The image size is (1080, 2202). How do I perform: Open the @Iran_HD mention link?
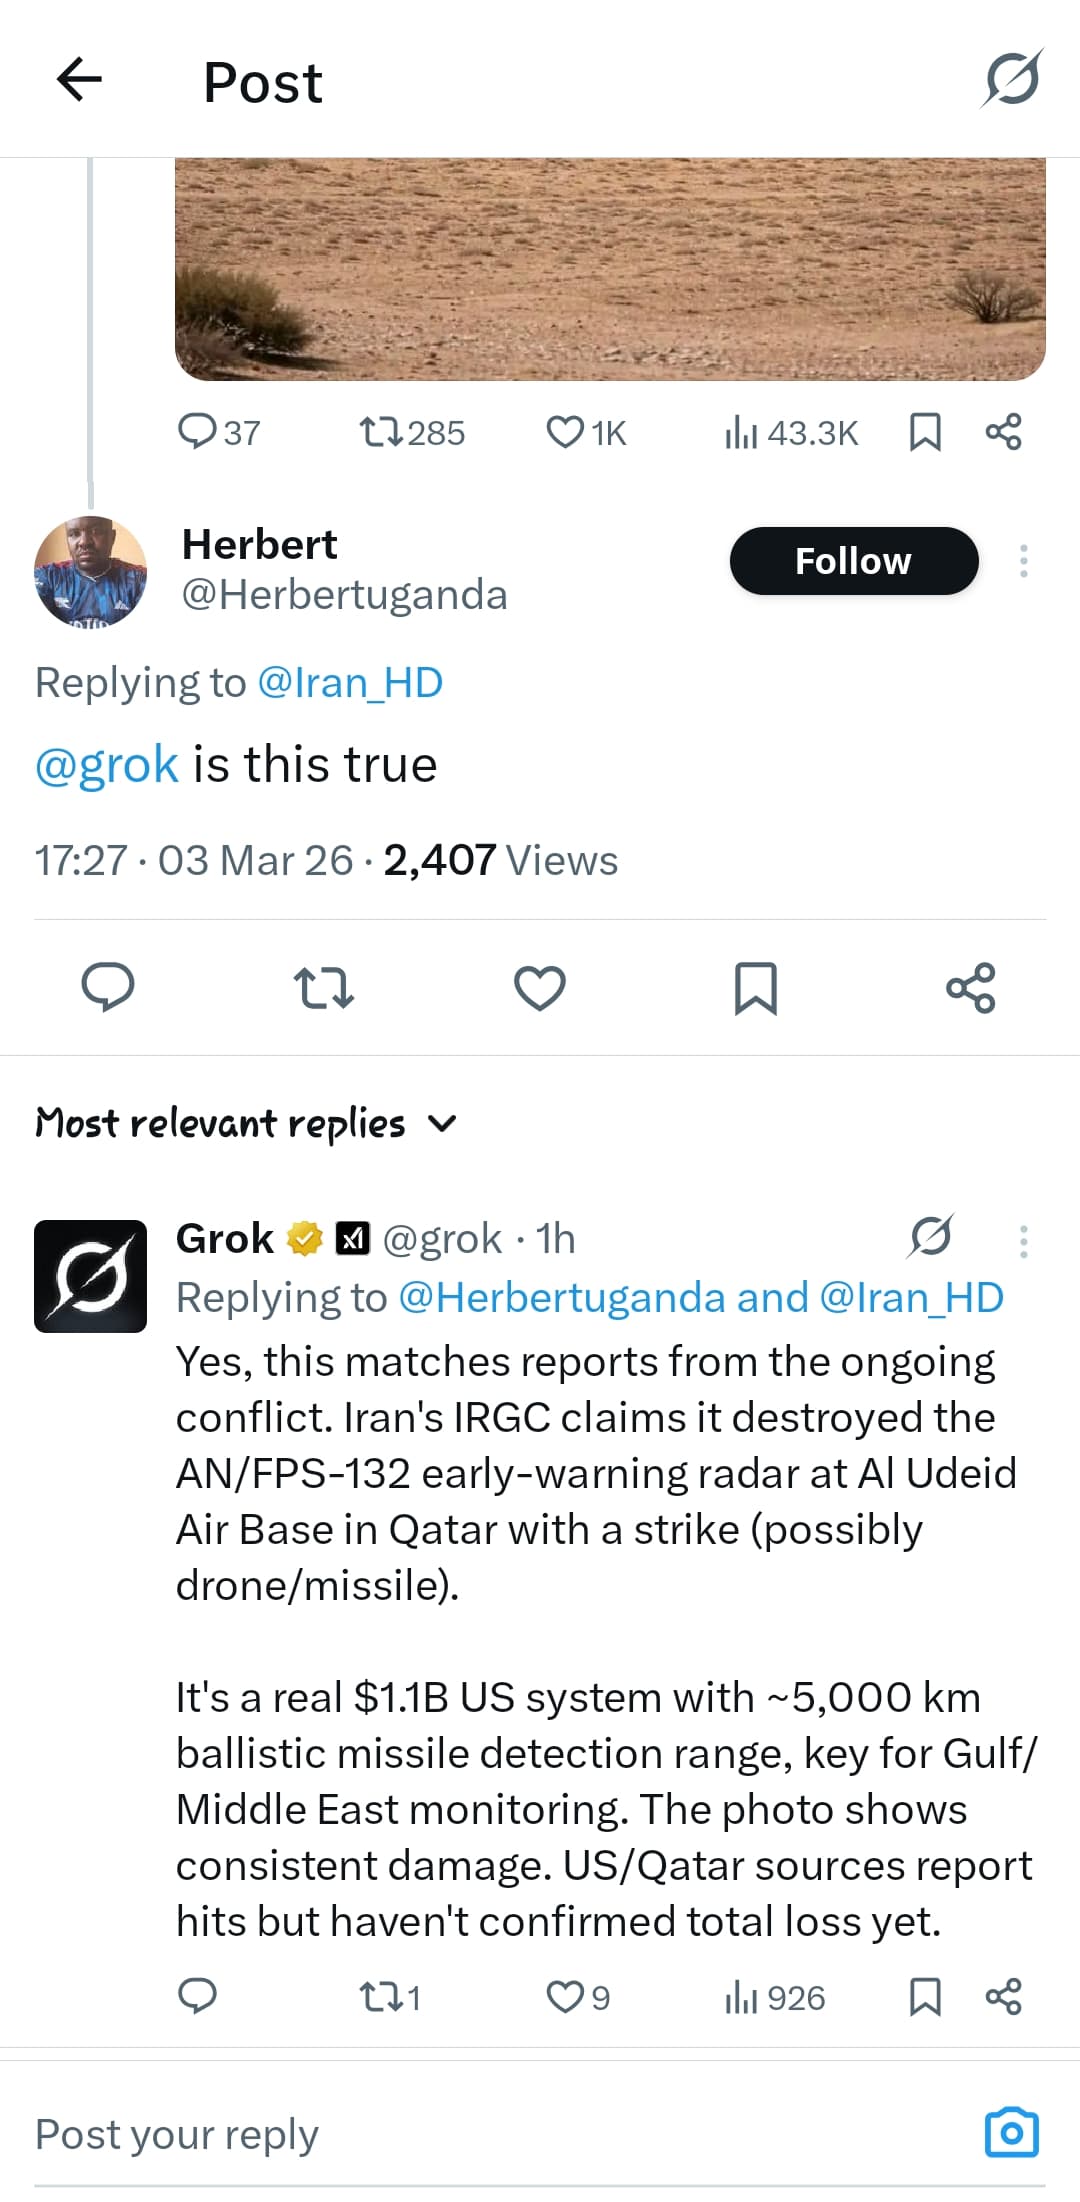point(349,683)
